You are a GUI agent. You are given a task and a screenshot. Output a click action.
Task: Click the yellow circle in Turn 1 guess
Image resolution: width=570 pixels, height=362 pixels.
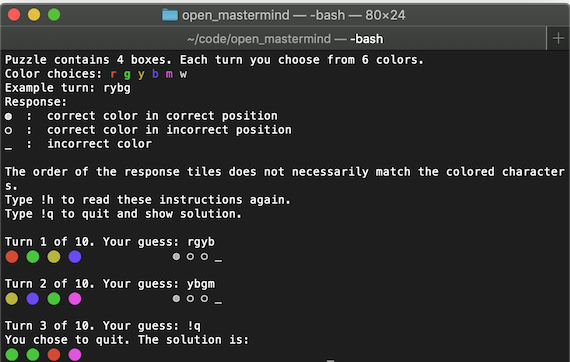[54, 257]
